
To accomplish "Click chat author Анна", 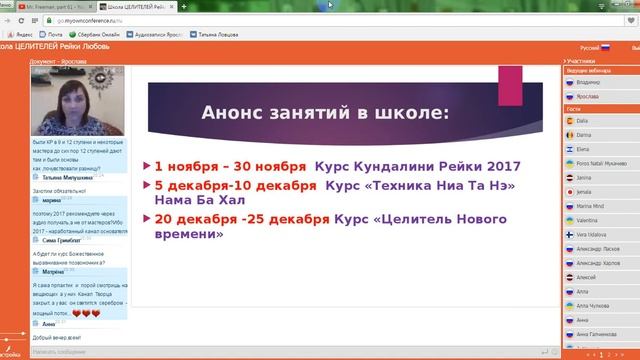I will [49, 324].
